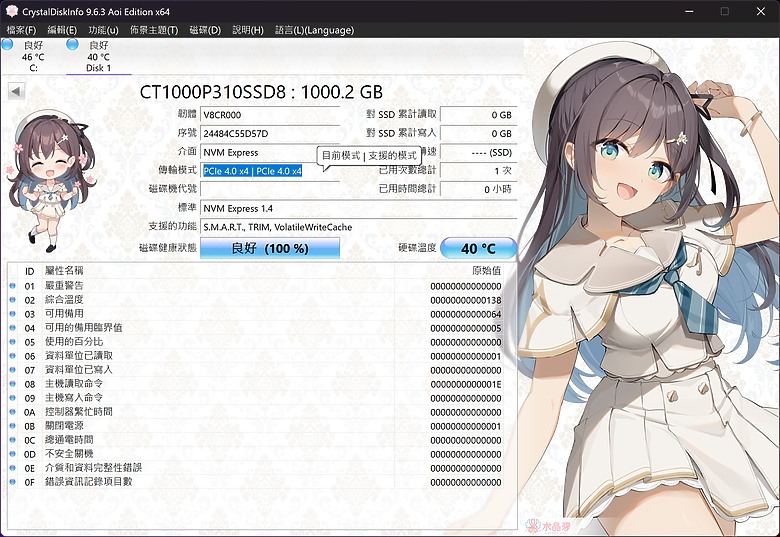Screen dimensions: 780x537
Task: Click the blue status dot for attribute 0C
Action: click(x=12, y=440)
